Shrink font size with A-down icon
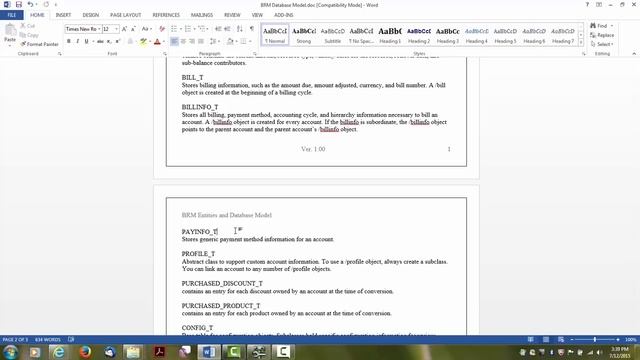640x360 pixels. click(x=133, y=29)
